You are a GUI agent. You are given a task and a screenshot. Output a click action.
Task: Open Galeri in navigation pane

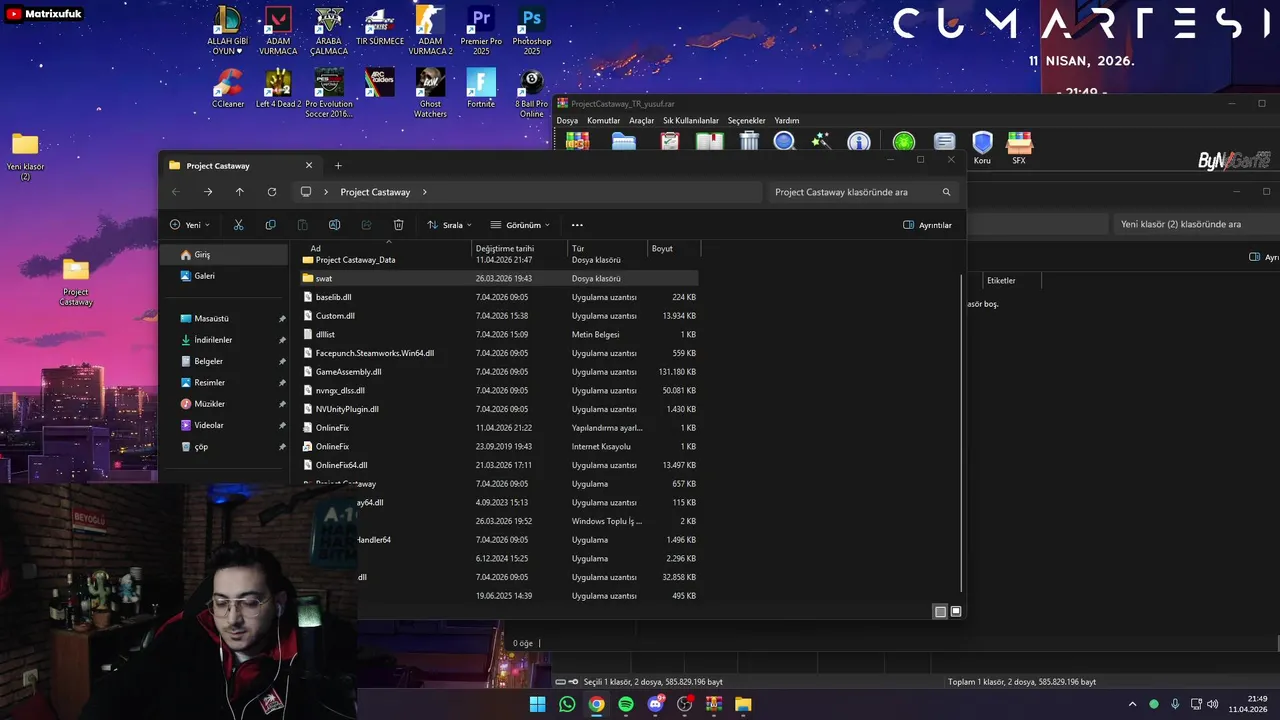pyautogui.click(x=224, y=276)
